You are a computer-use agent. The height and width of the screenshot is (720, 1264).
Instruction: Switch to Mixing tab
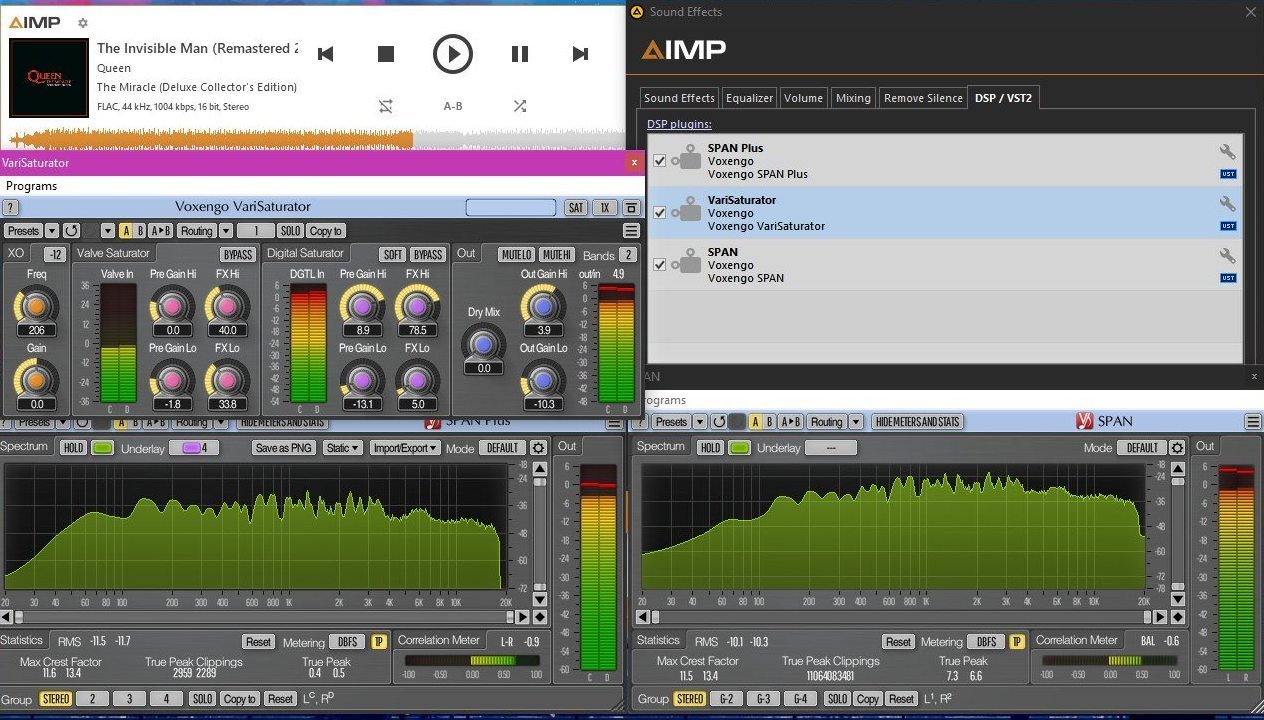[853, 98]
